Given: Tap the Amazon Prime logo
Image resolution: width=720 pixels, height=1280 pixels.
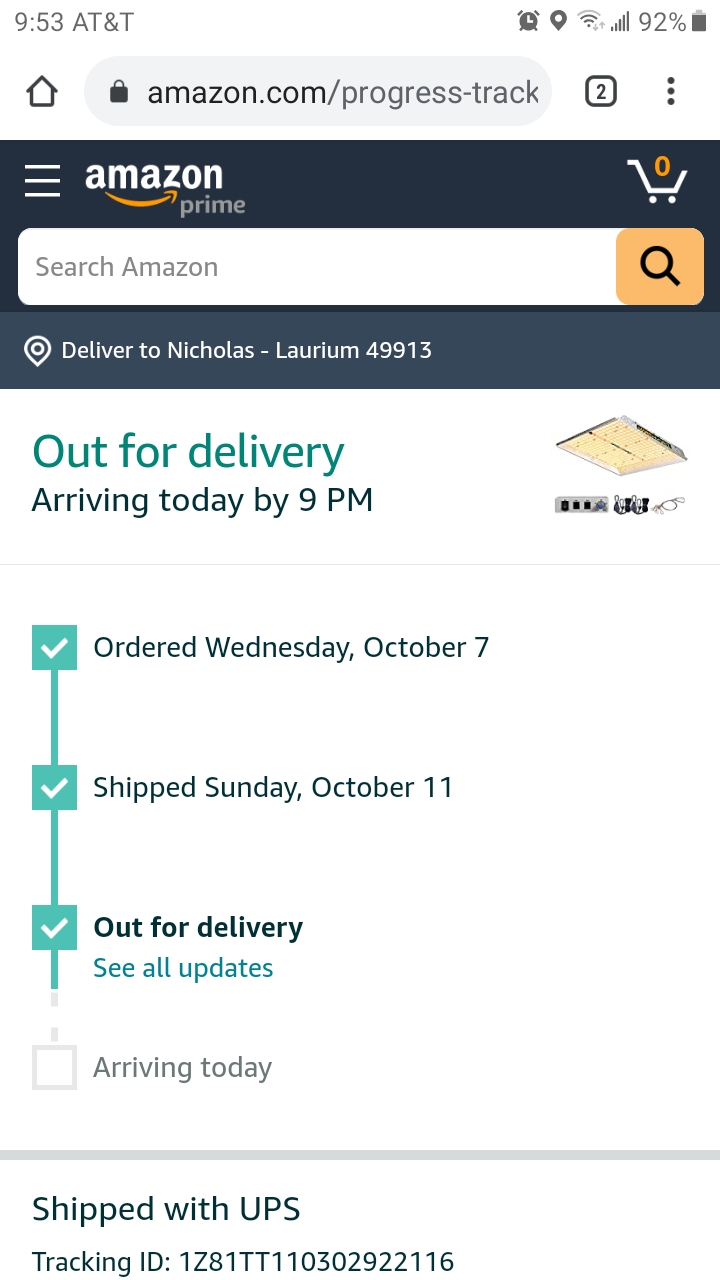Looking at the screenshot, I should coord(160,186).
